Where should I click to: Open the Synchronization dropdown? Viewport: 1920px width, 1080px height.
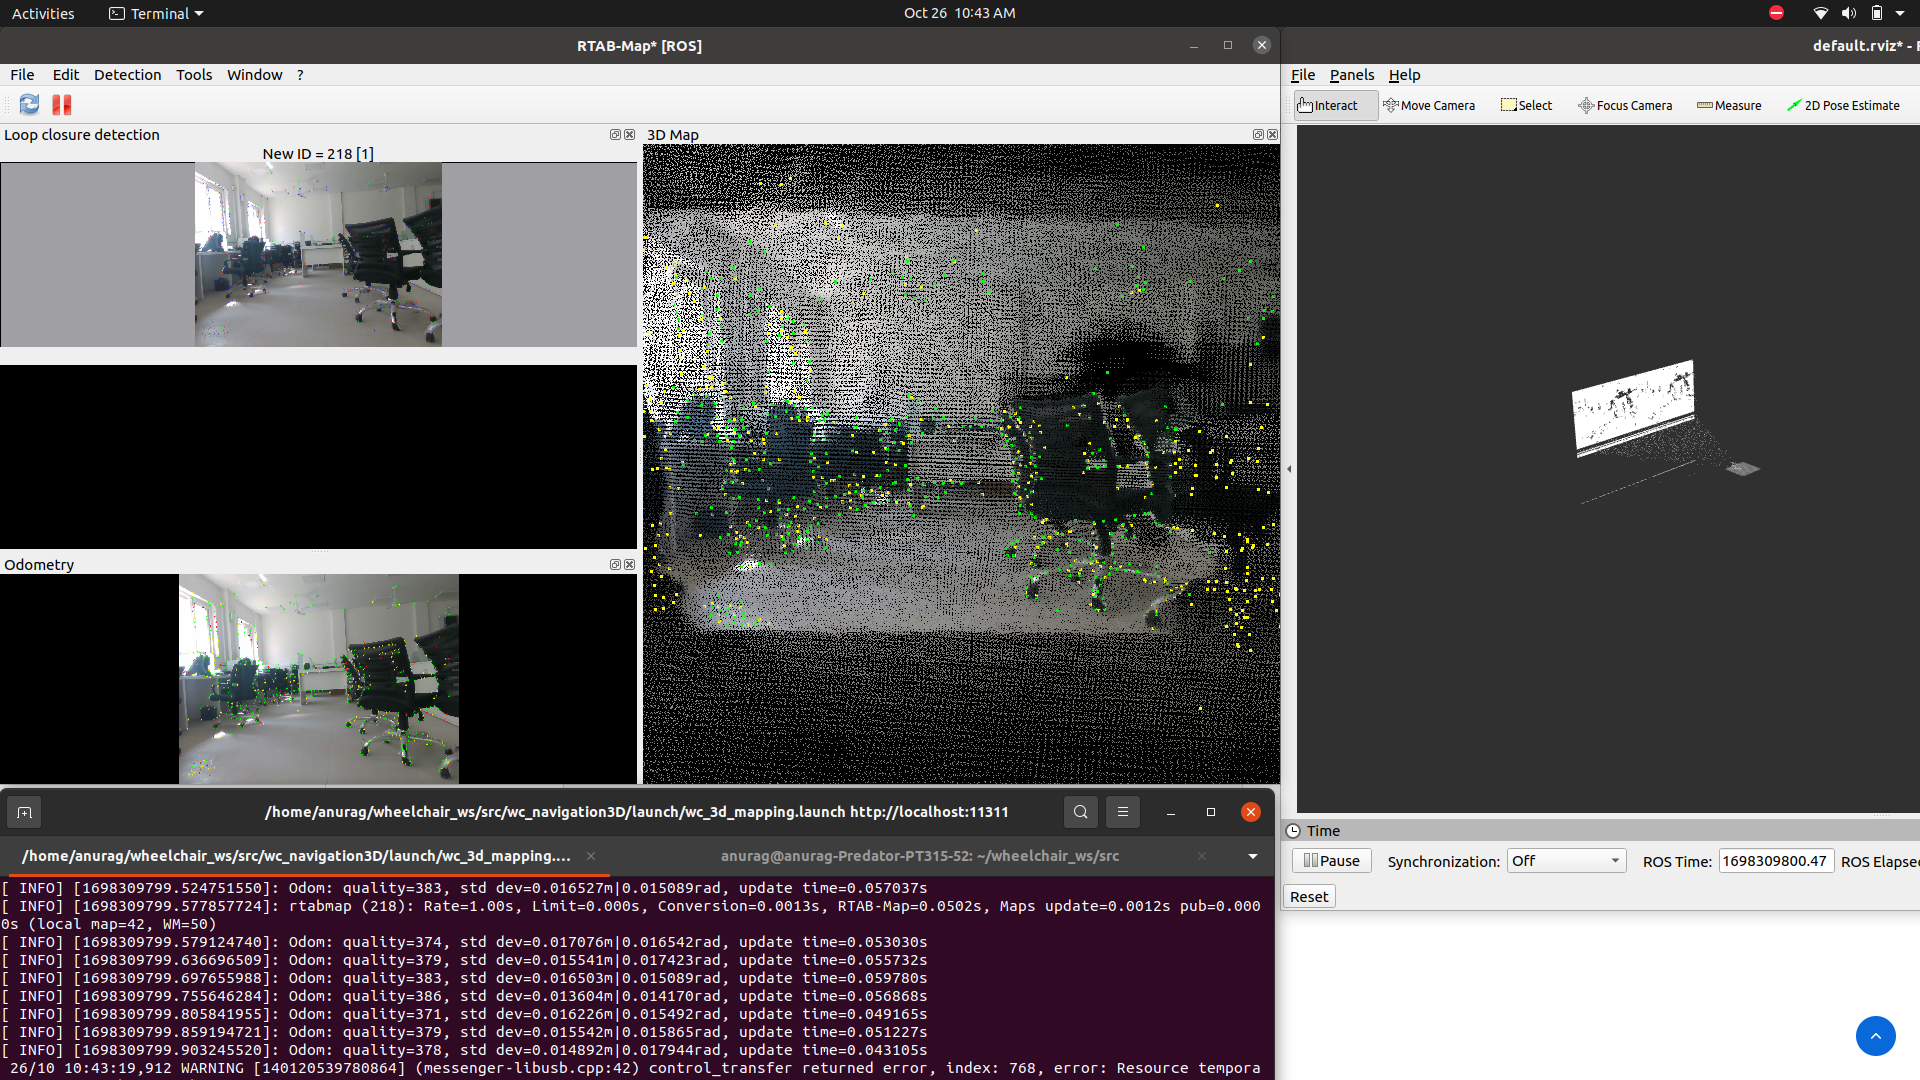click(1566, 862)
